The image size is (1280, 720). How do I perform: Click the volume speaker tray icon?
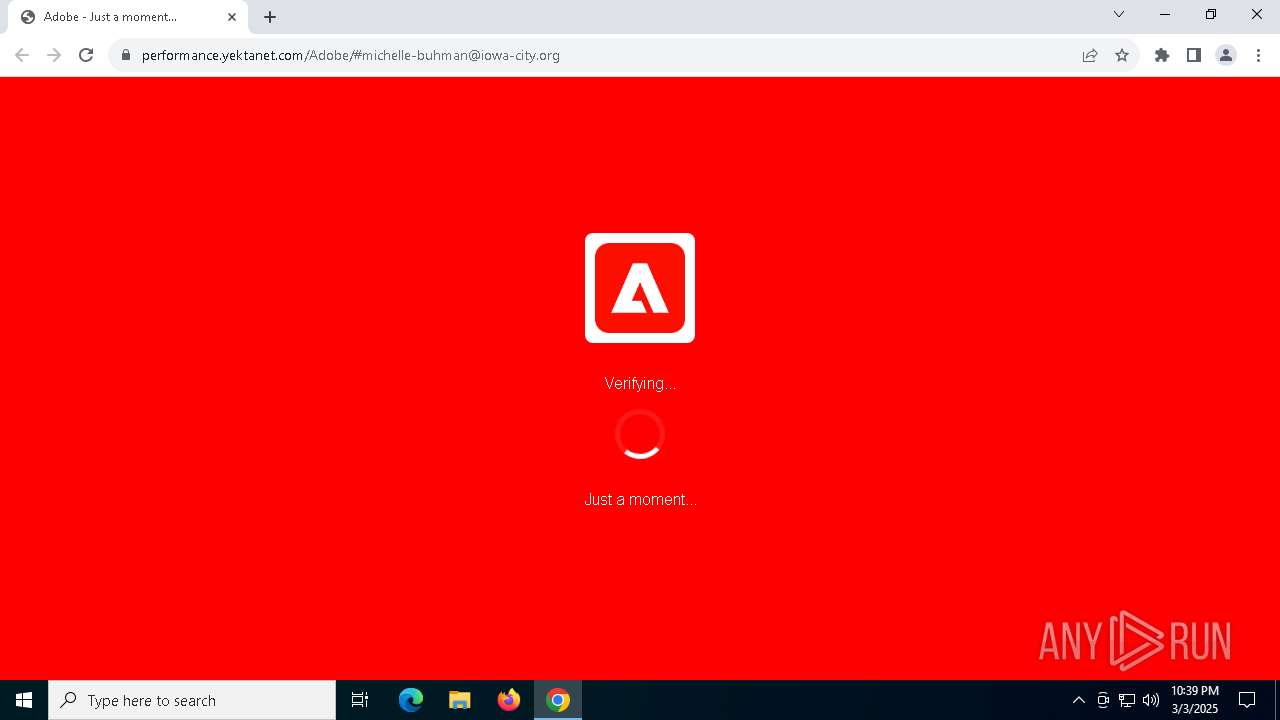point(1151,700)
